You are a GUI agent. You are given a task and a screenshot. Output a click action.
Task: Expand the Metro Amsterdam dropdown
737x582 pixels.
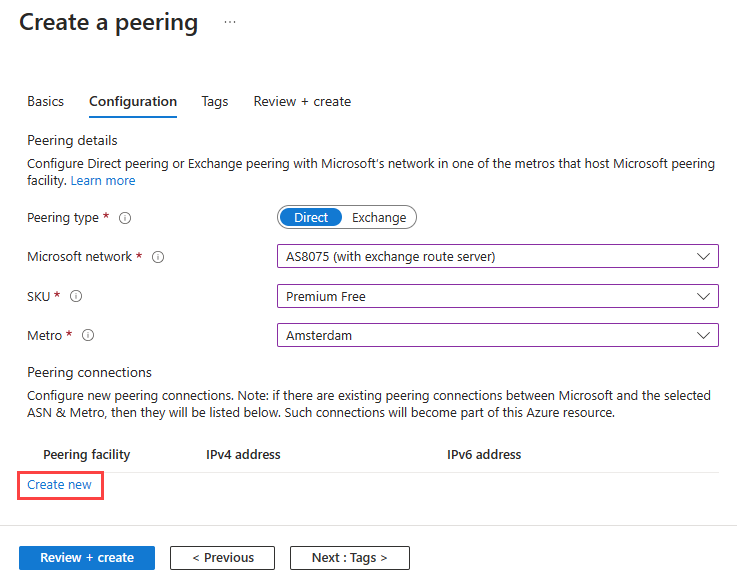[497, 336]
